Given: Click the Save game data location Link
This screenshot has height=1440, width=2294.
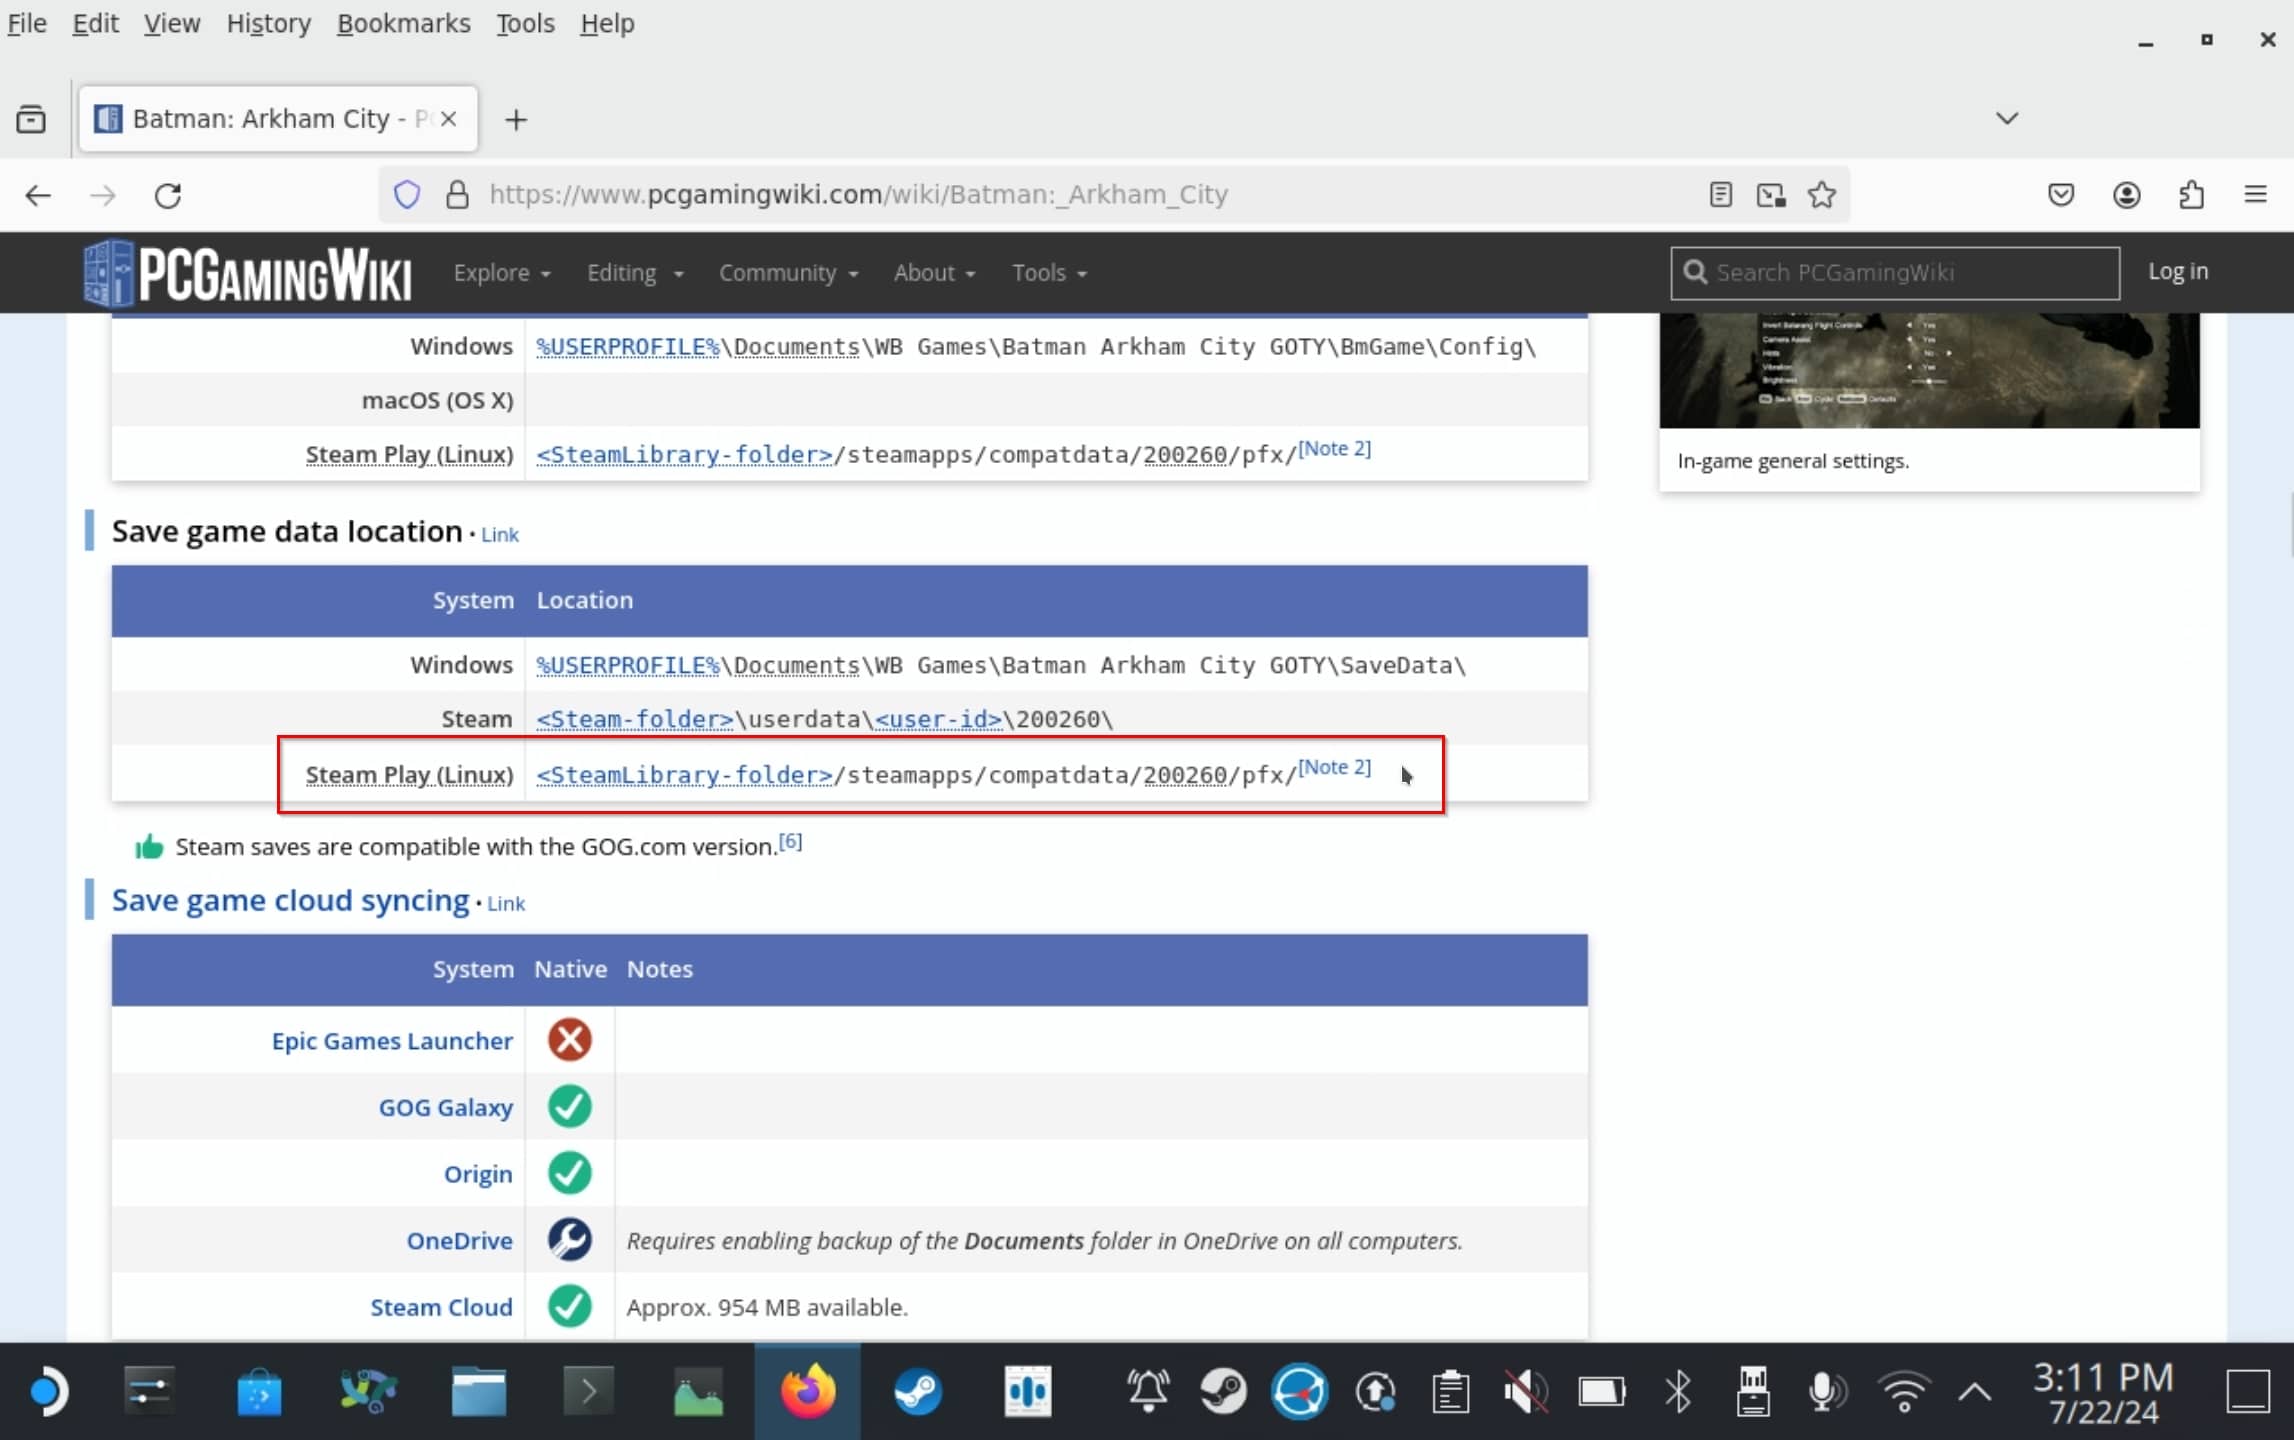Looking at the screenshot, I should tap(501, 534).
